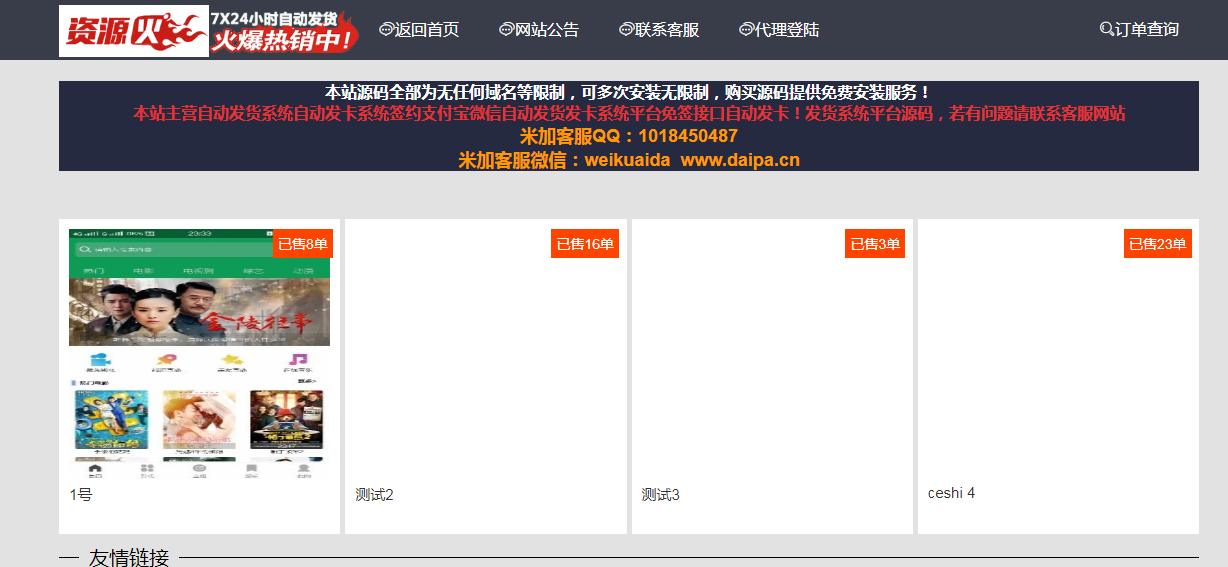Image resolution: width=1228 pixels, height=567 pixels.
Task: Click the 友情链接 section heading
Action: pyautogui.click(x=129, y=557)
